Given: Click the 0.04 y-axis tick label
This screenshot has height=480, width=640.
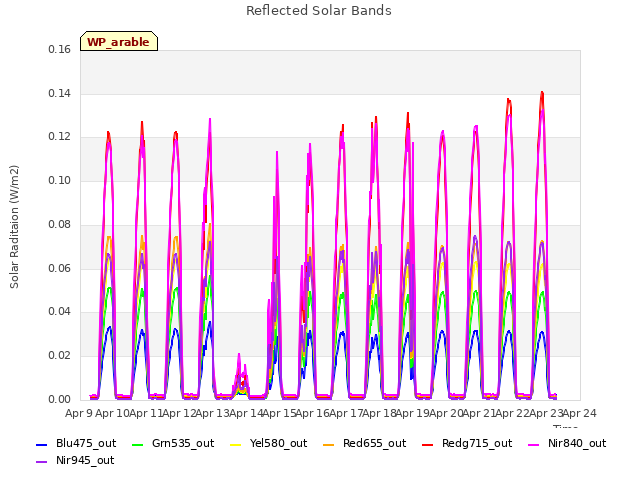Looking at the screenshot, I should (x=59, y=311).
